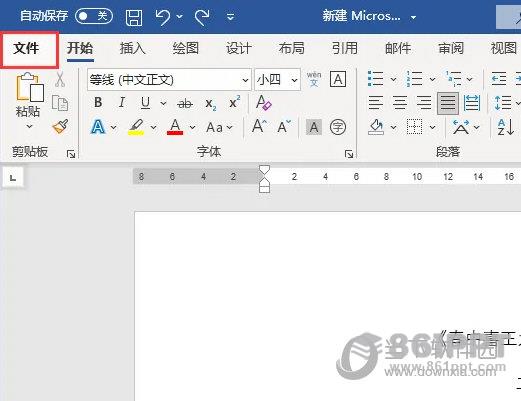Click the phonetic guide wén icon
Viewport: 521px width, 401px height.
pos(314,79)
